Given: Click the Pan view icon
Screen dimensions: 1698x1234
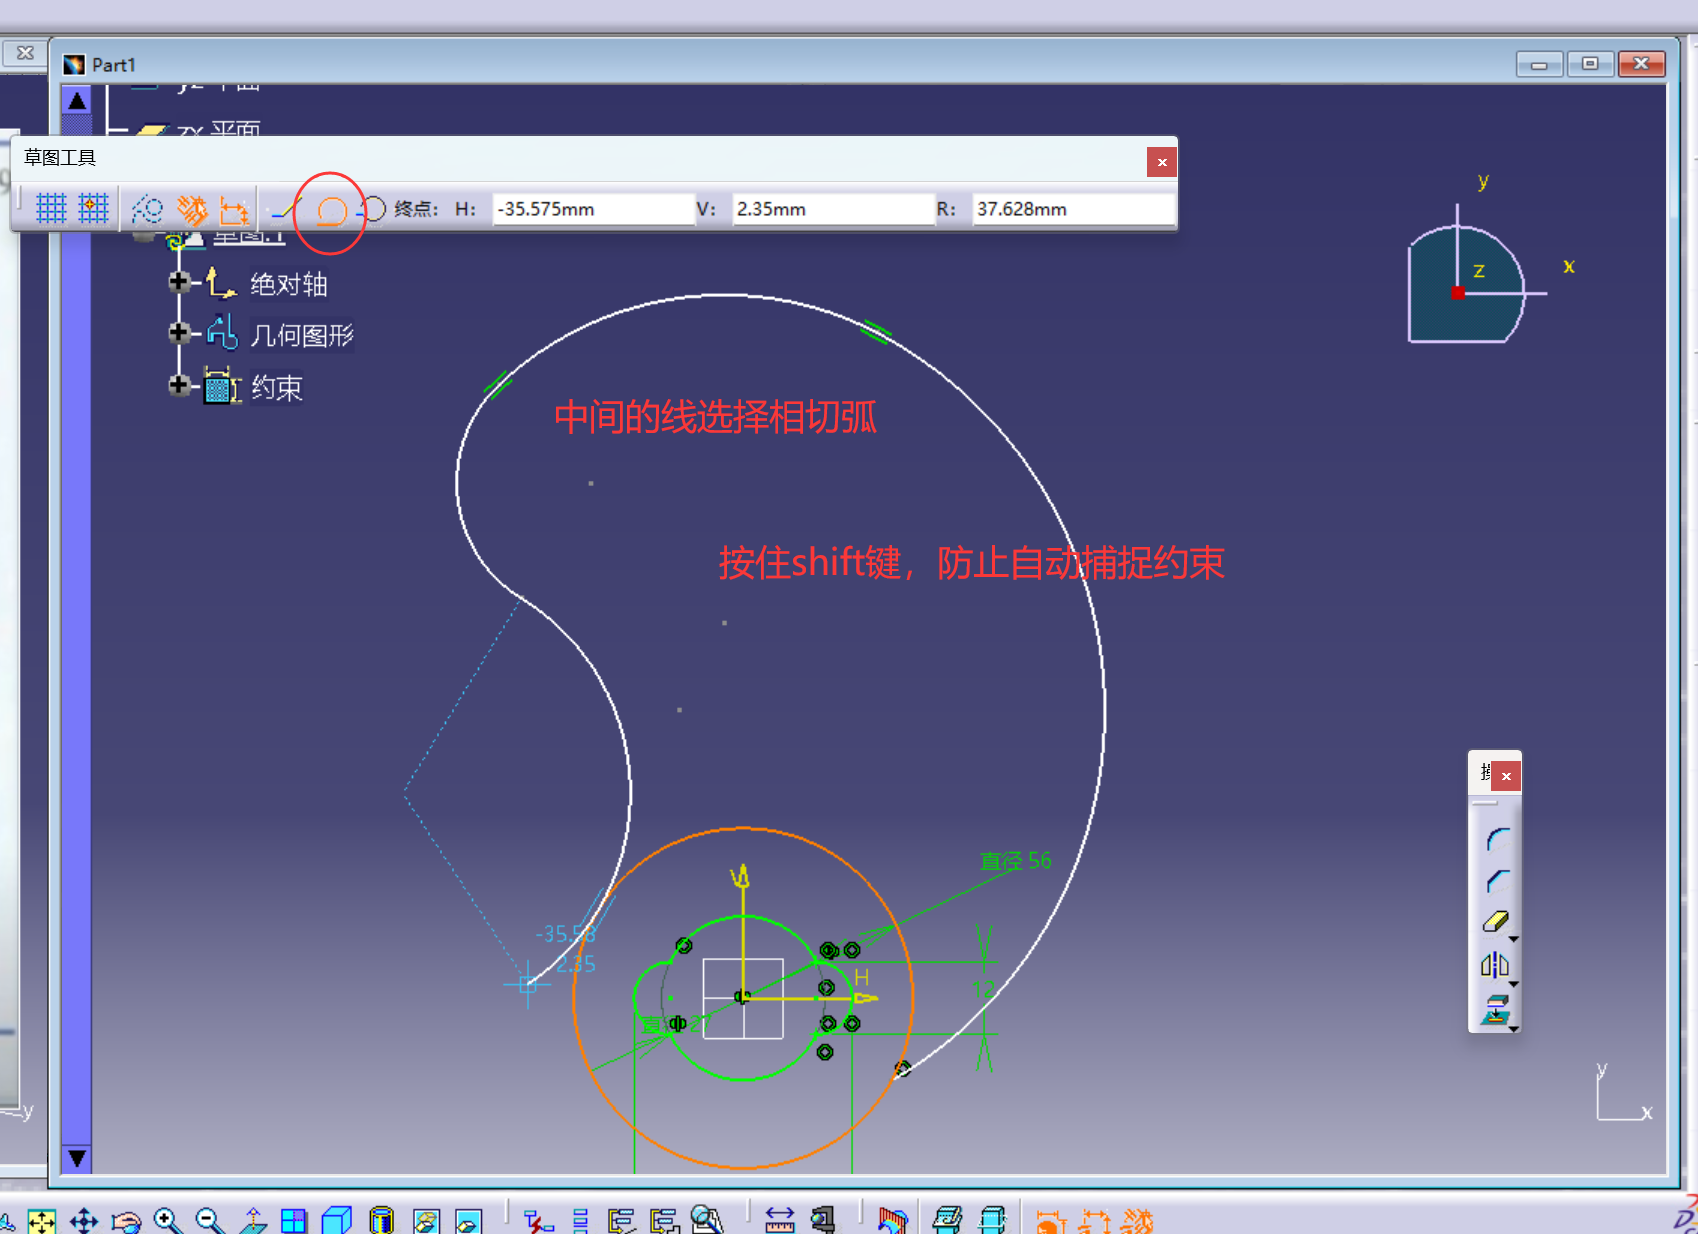Looking at the screenshot, I should pos(84,1221).
